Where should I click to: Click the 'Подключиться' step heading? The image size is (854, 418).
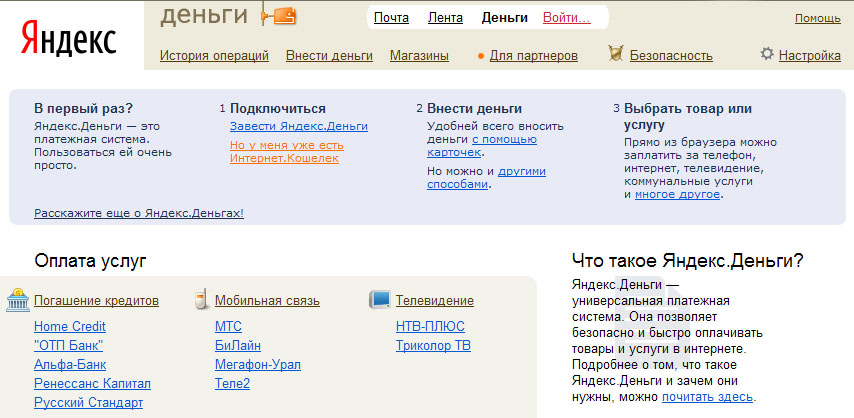pos(278,108)
